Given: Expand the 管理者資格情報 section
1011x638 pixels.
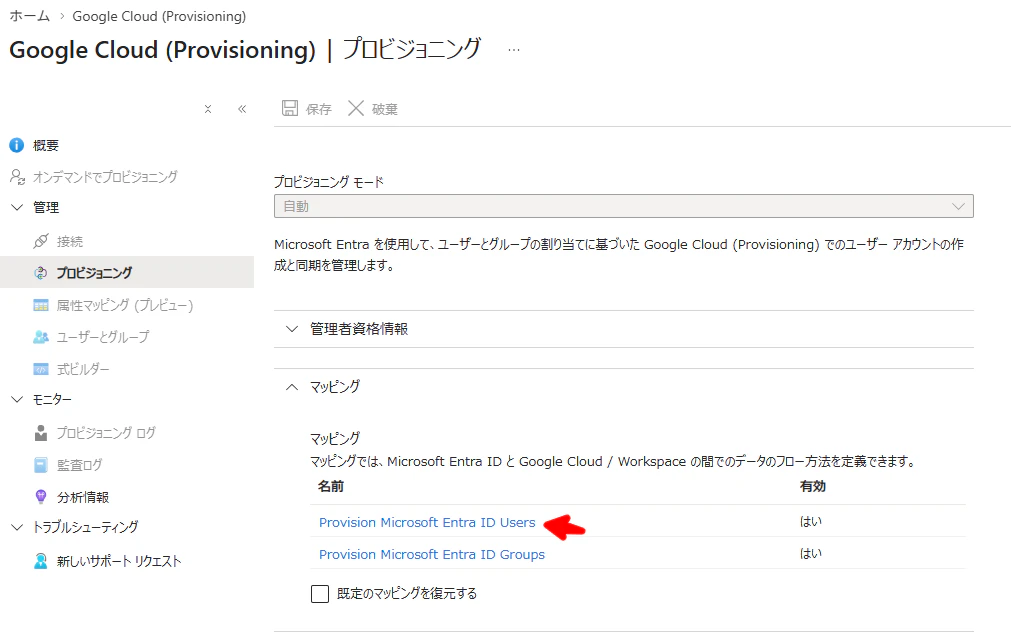Looking at the screenshot, I should (623, 329).
